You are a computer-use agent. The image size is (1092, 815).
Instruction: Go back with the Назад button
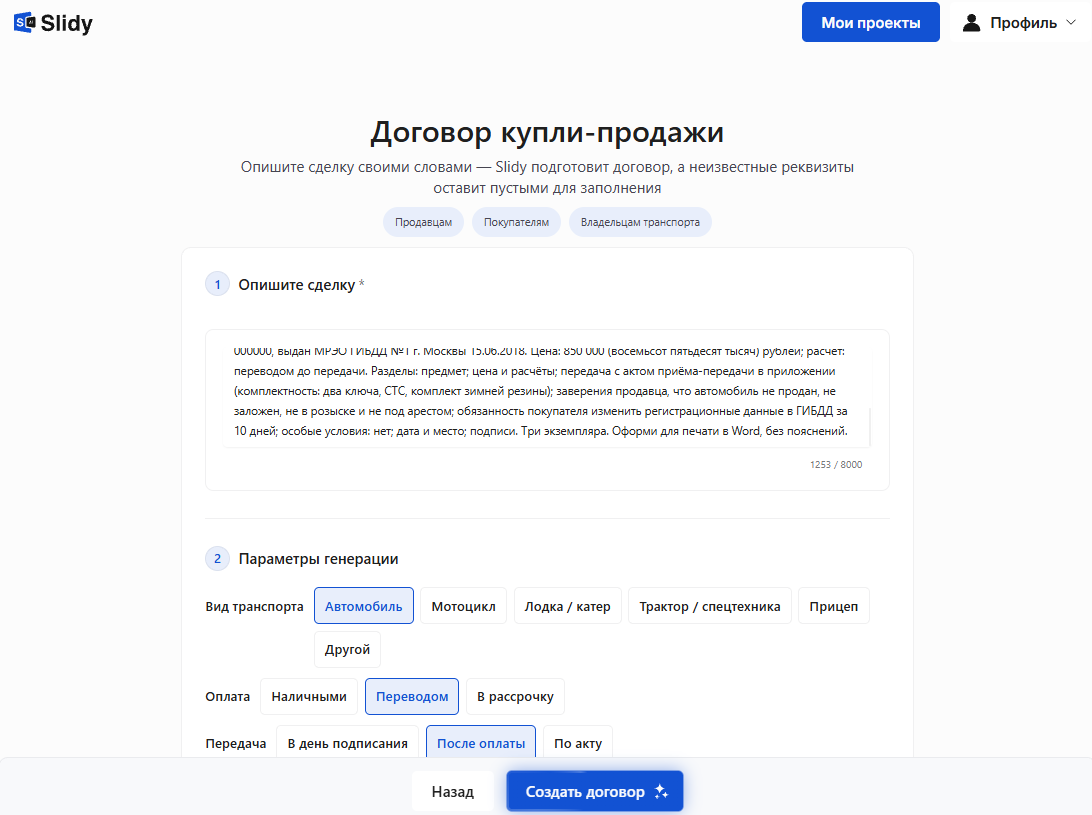click(453, 791)
